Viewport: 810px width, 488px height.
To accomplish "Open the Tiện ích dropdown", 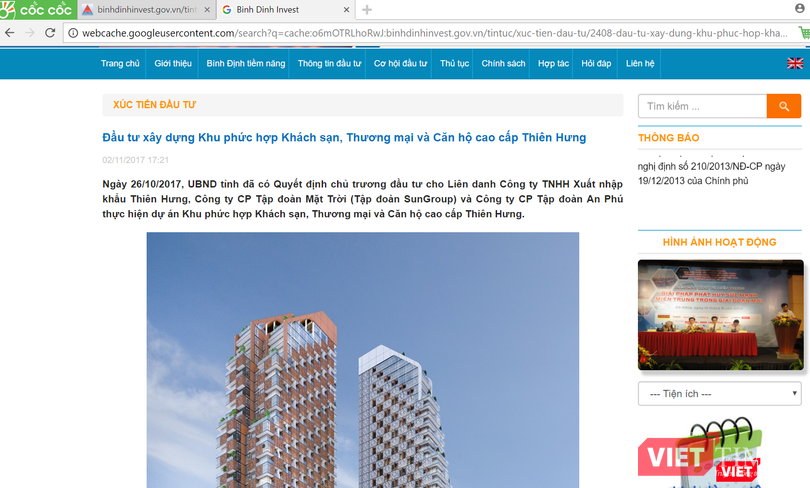I will pos(718,393).
